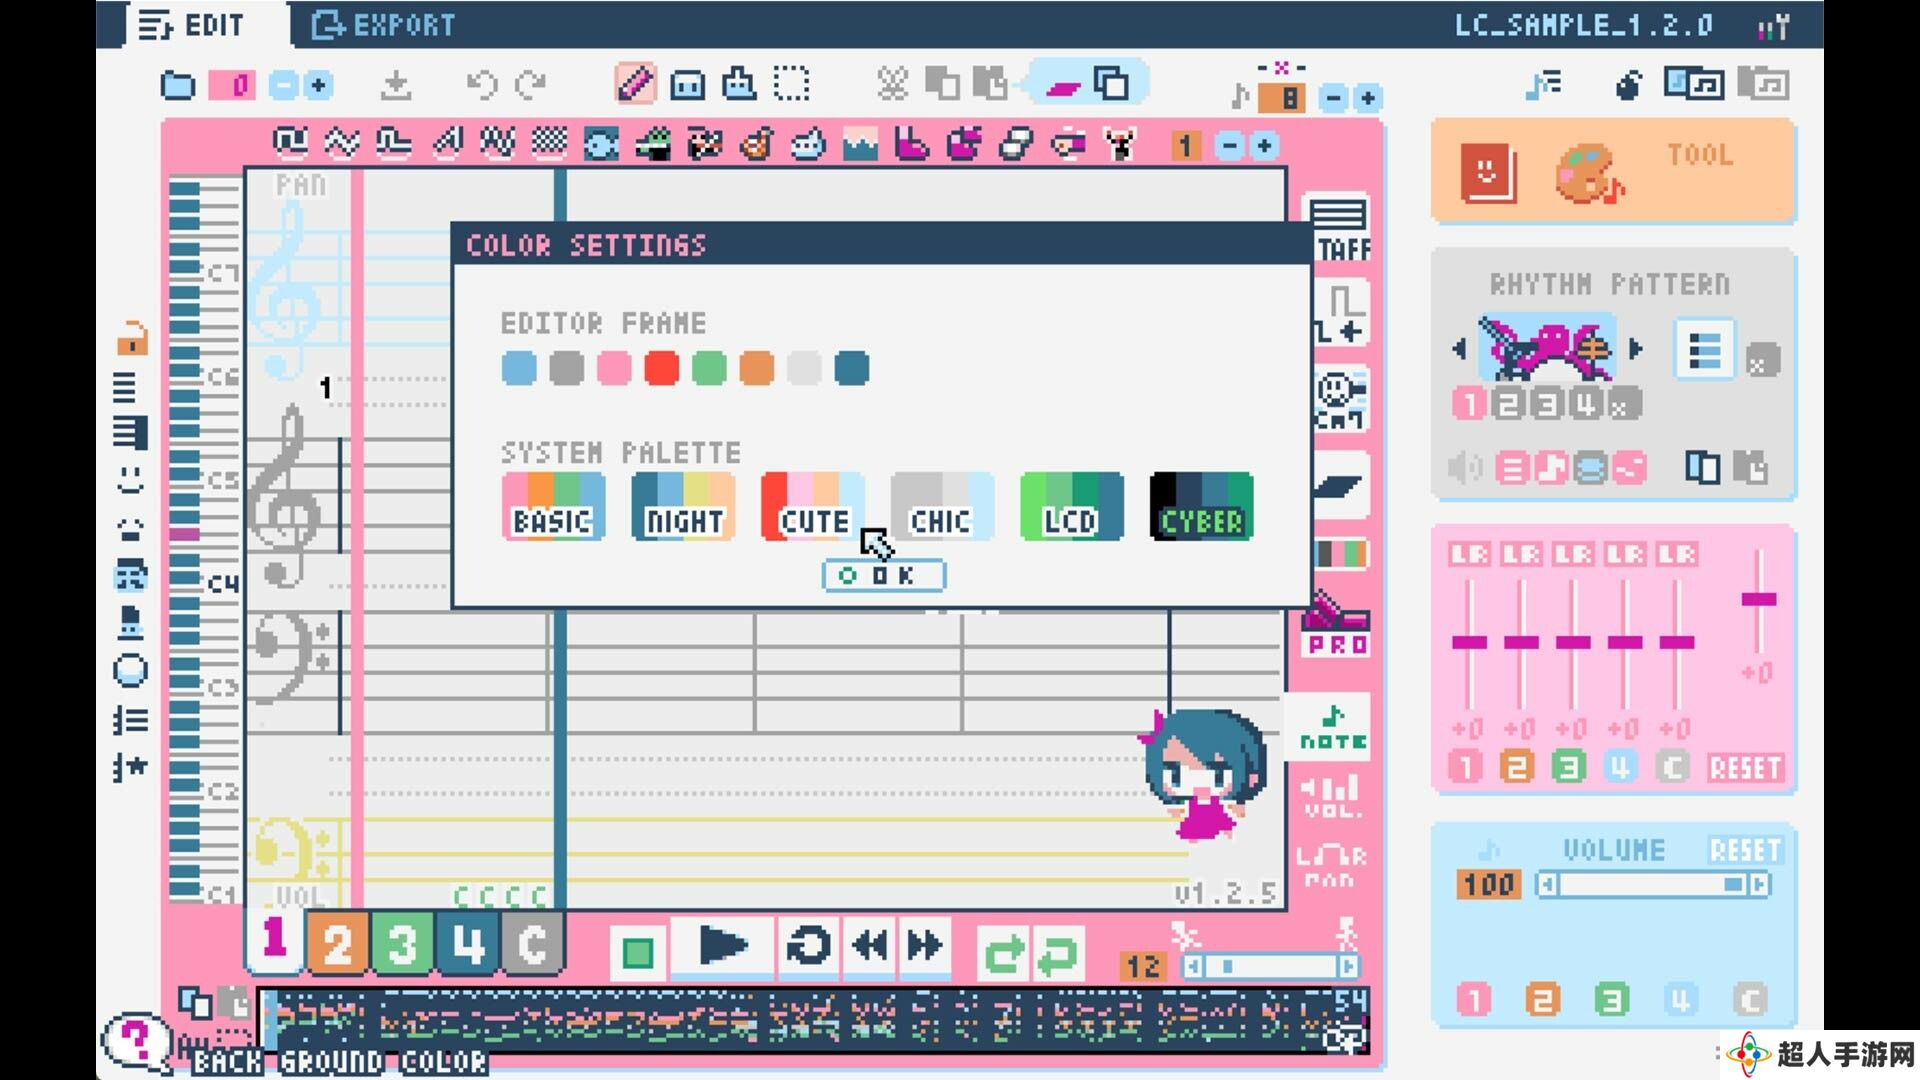Click the cut scissors icon
Image resolution: width=1920 pixels, height=1080 pixels.
(x=892, y=84)
